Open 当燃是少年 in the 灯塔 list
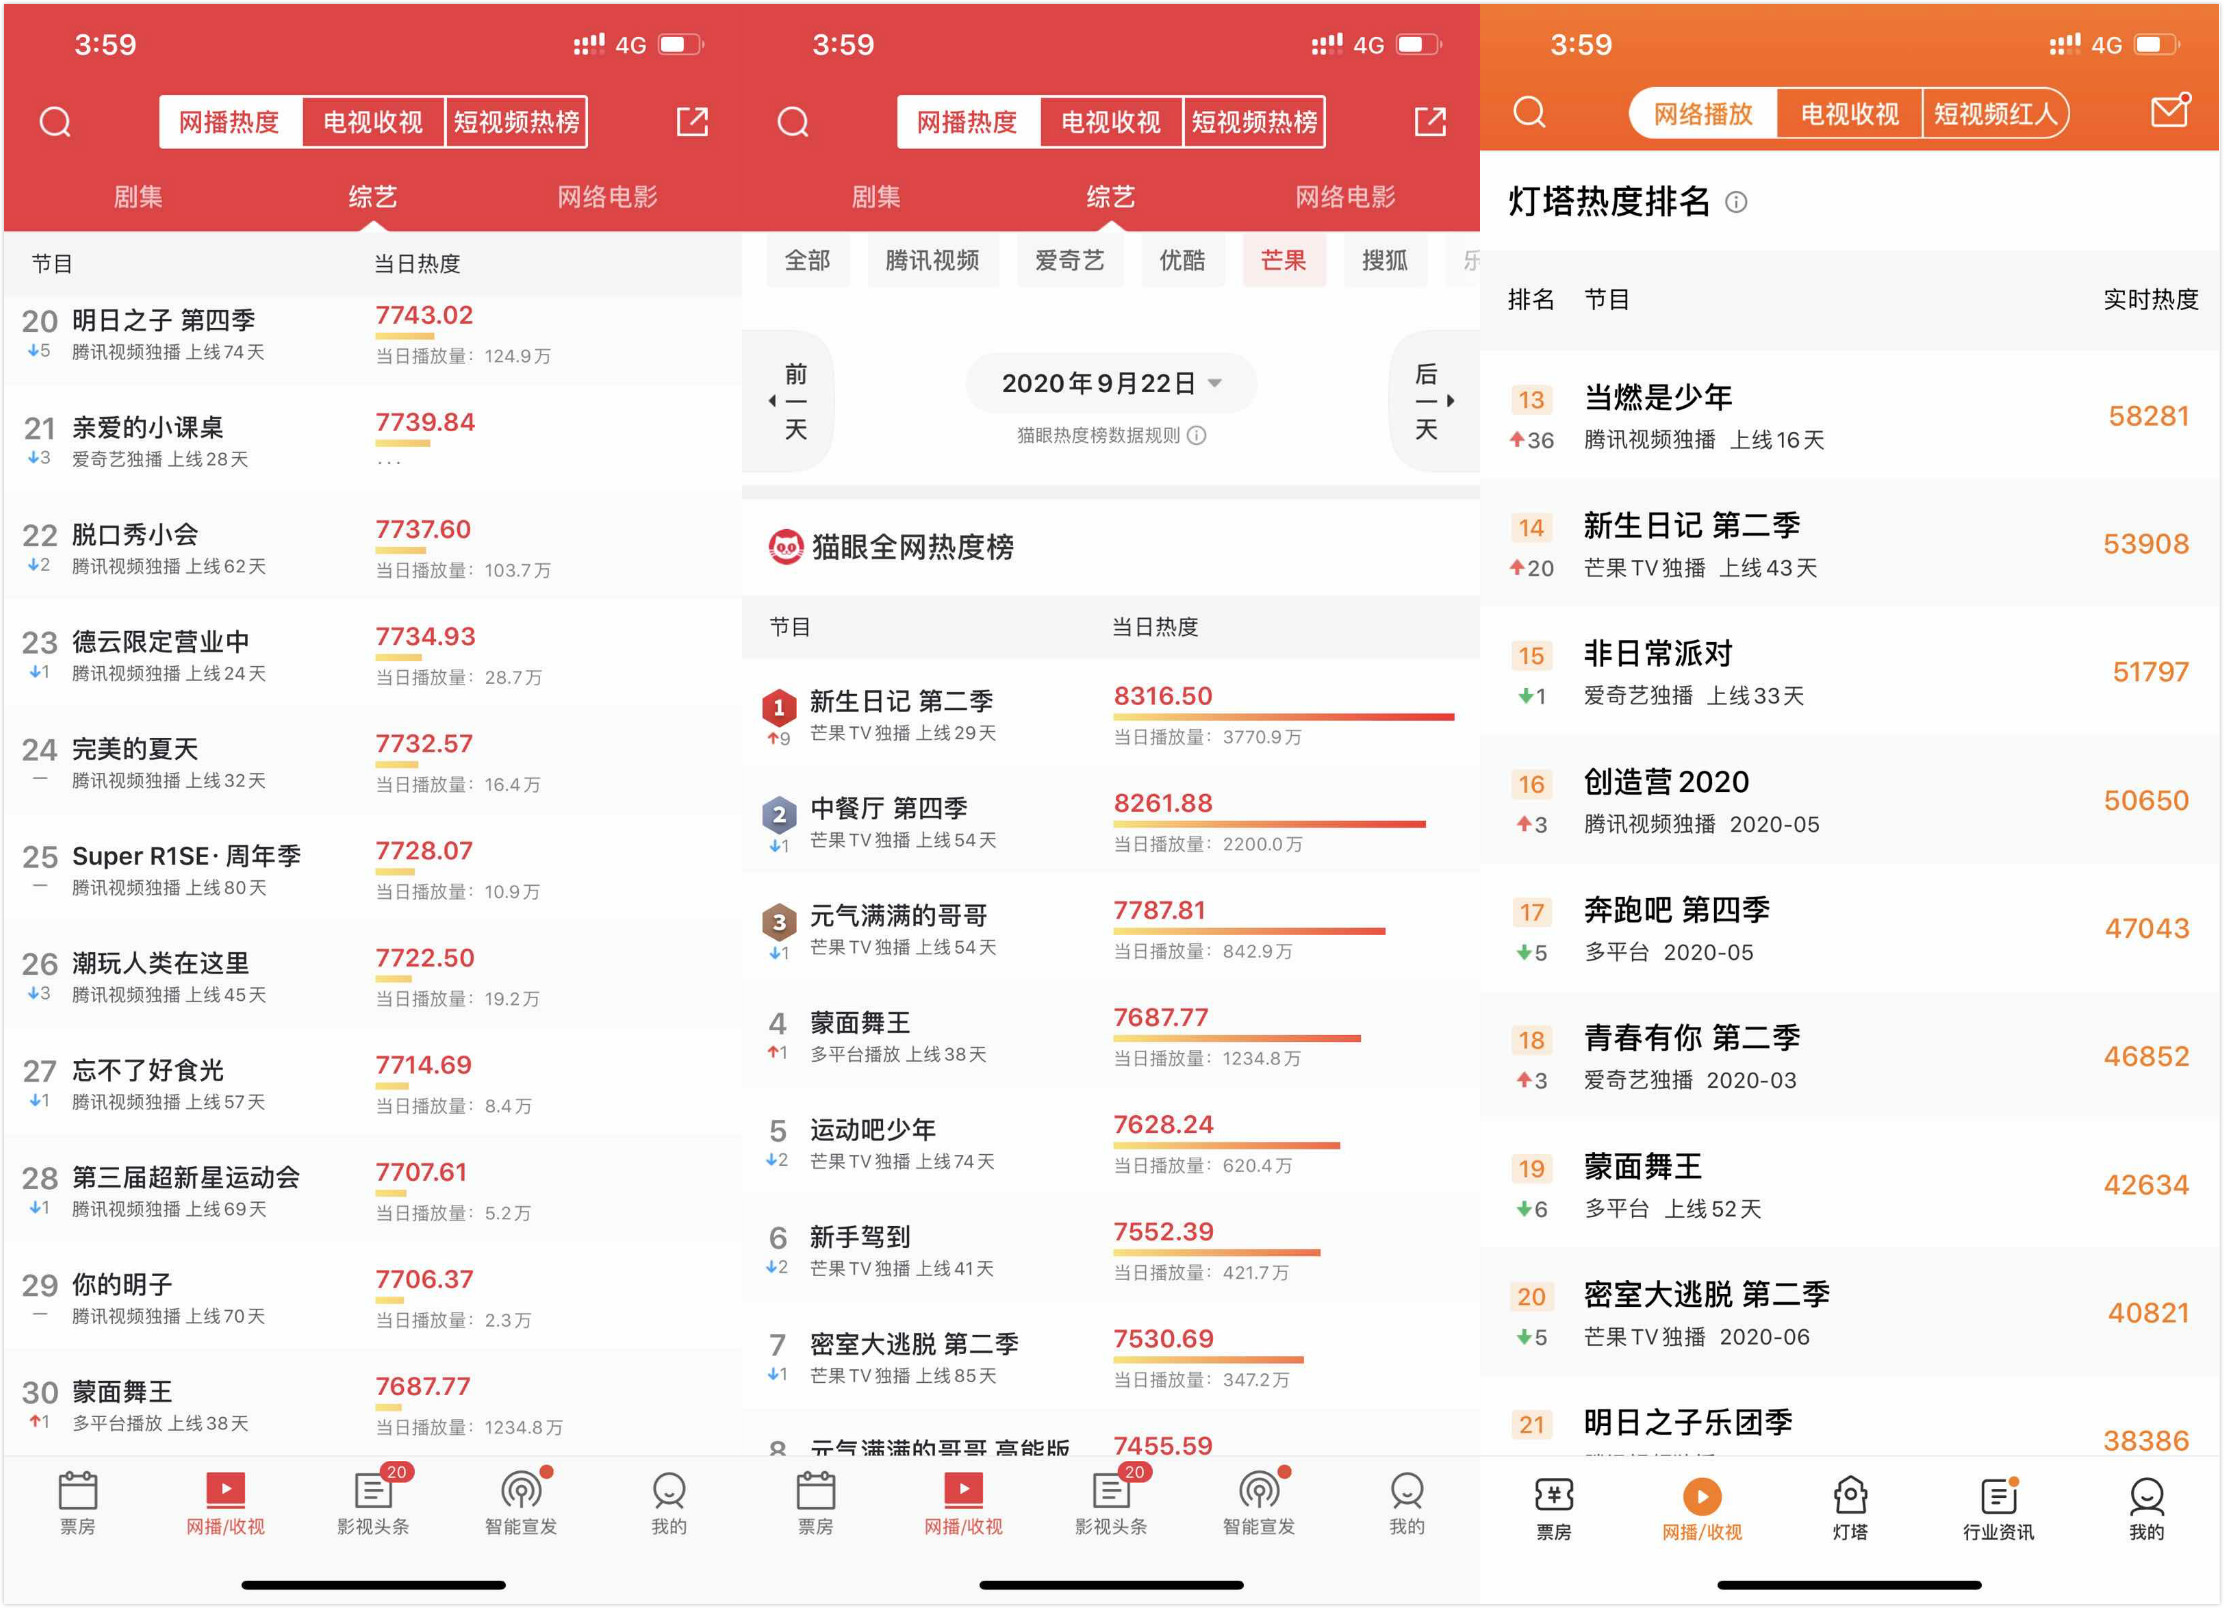The height and width of the screenshot is (1608, 2224). [x=1850, y=415]
